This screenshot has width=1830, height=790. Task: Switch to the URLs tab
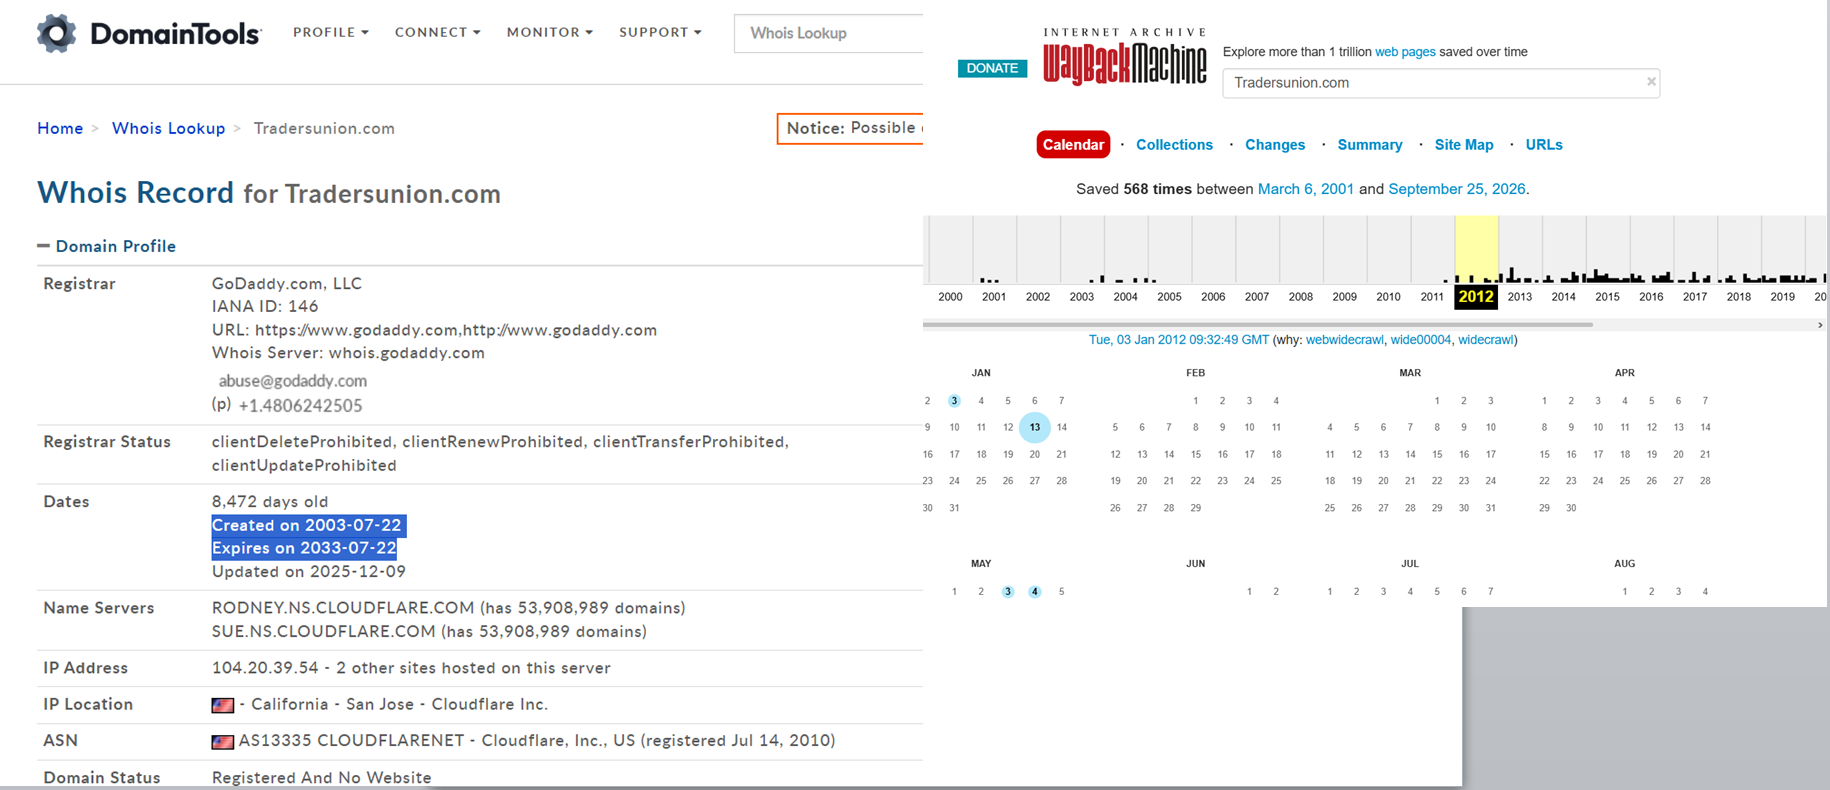click(1544, 145)
